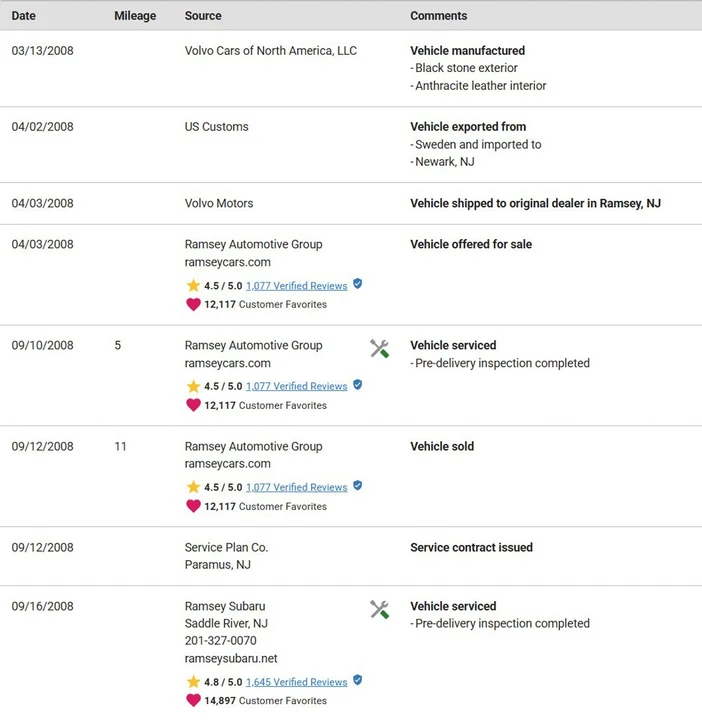Click the verified shield next to 1,645 reviews
Viewport: 702px width, 720px height.
pyautogui.click(x=358, y=680)
